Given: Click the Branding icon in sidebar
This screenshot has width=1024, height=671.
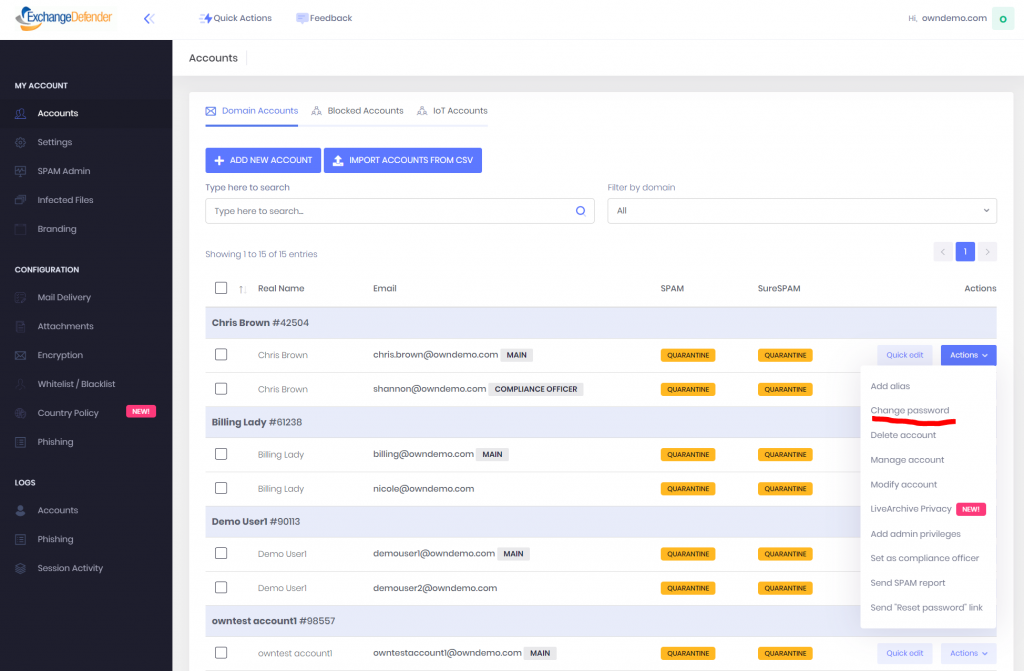Looking at the screenshot, I should [x=21, y=229].
